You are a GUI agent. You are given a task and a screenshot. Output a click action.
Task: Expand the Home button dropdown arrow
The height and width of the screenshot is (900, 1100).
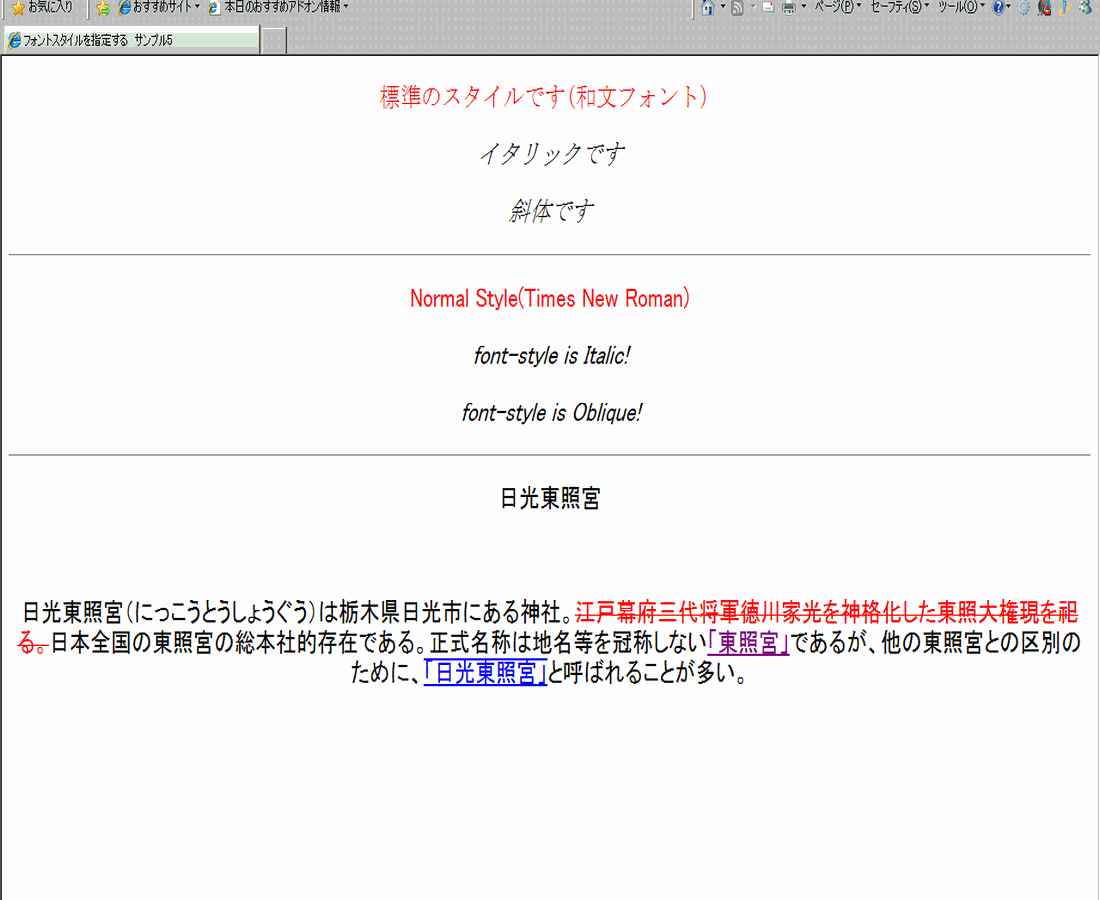[723, 6]
